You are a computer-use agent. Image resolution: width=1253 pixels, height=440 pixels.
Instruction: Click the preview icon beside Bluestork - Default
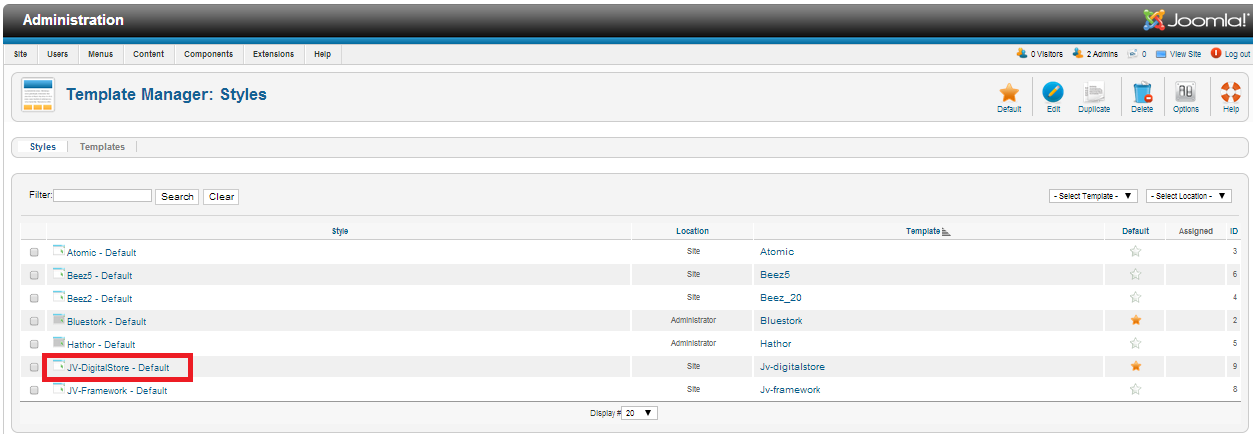(x=58, y=320)
